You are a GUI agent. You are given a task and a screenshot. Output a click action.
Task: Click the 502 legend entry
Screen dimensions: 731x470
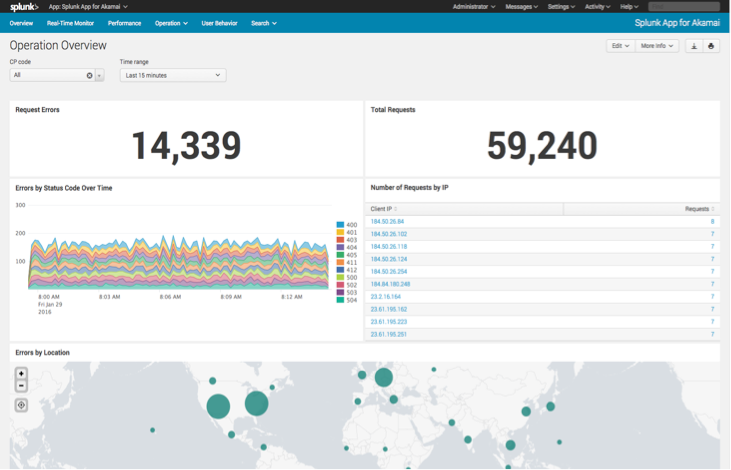pos(347,285)
